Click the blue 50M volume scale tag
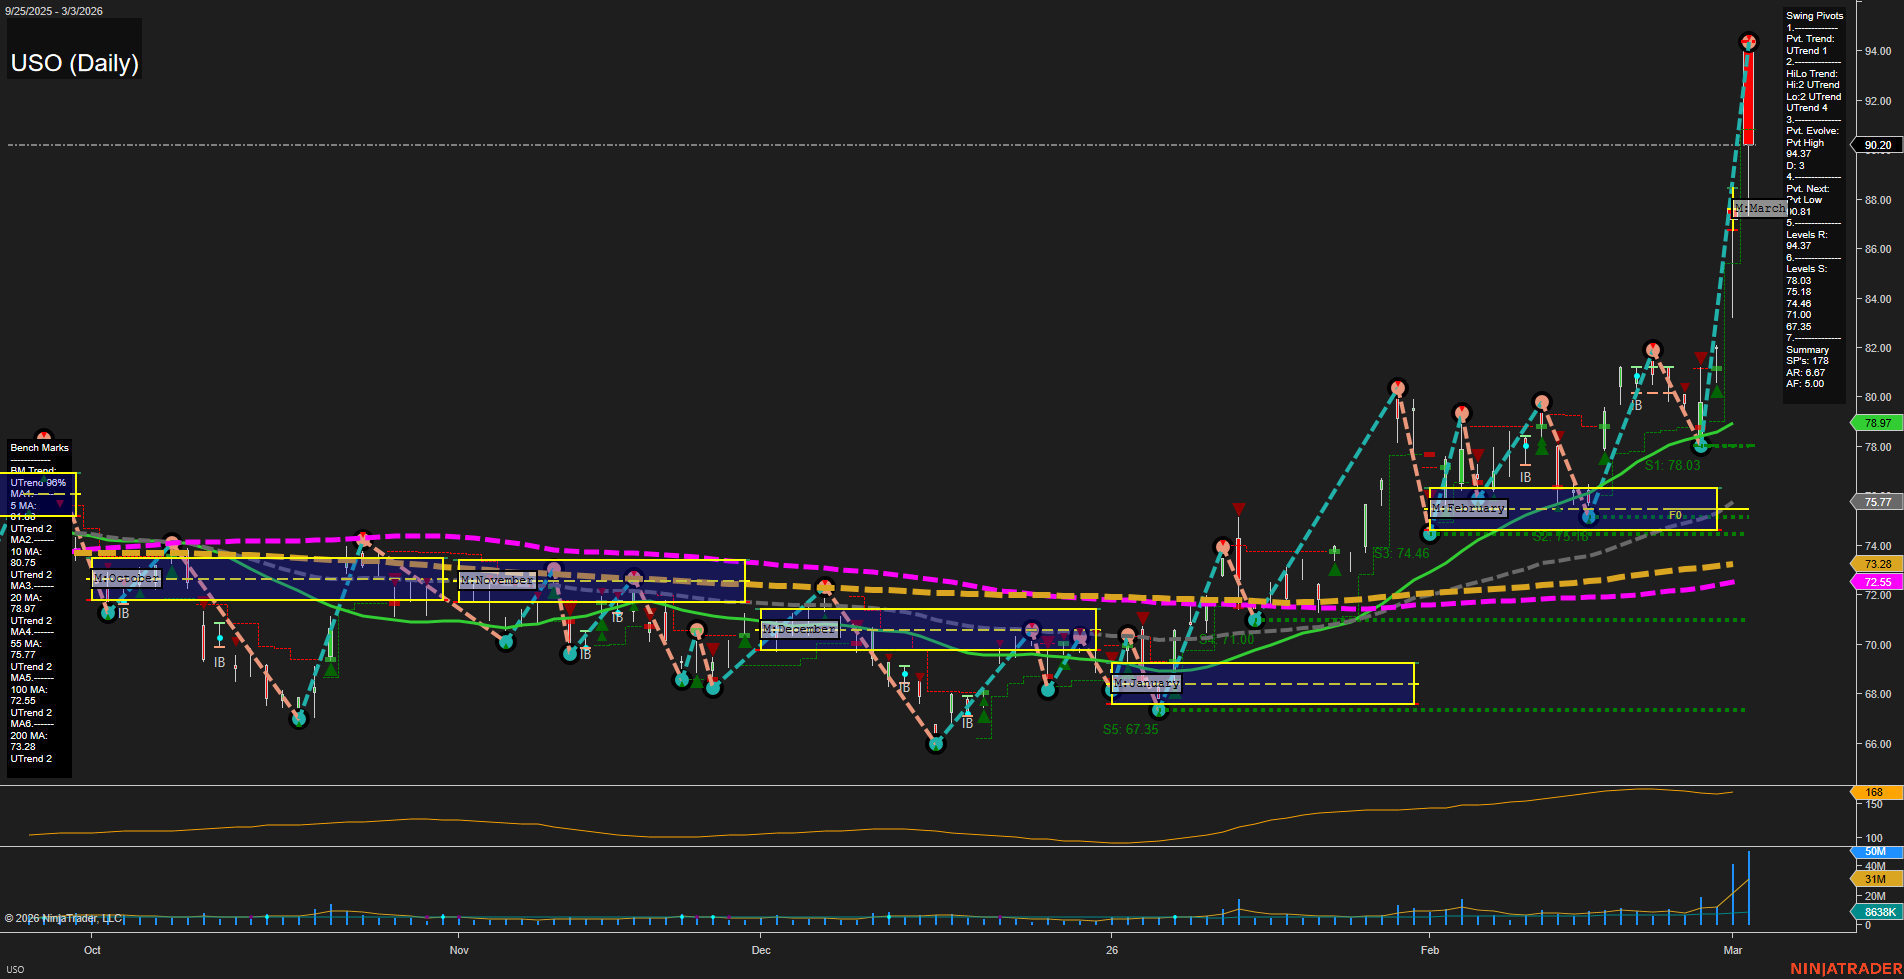The height and width of the screenshot is (979, 1904). coord(1877,852)
